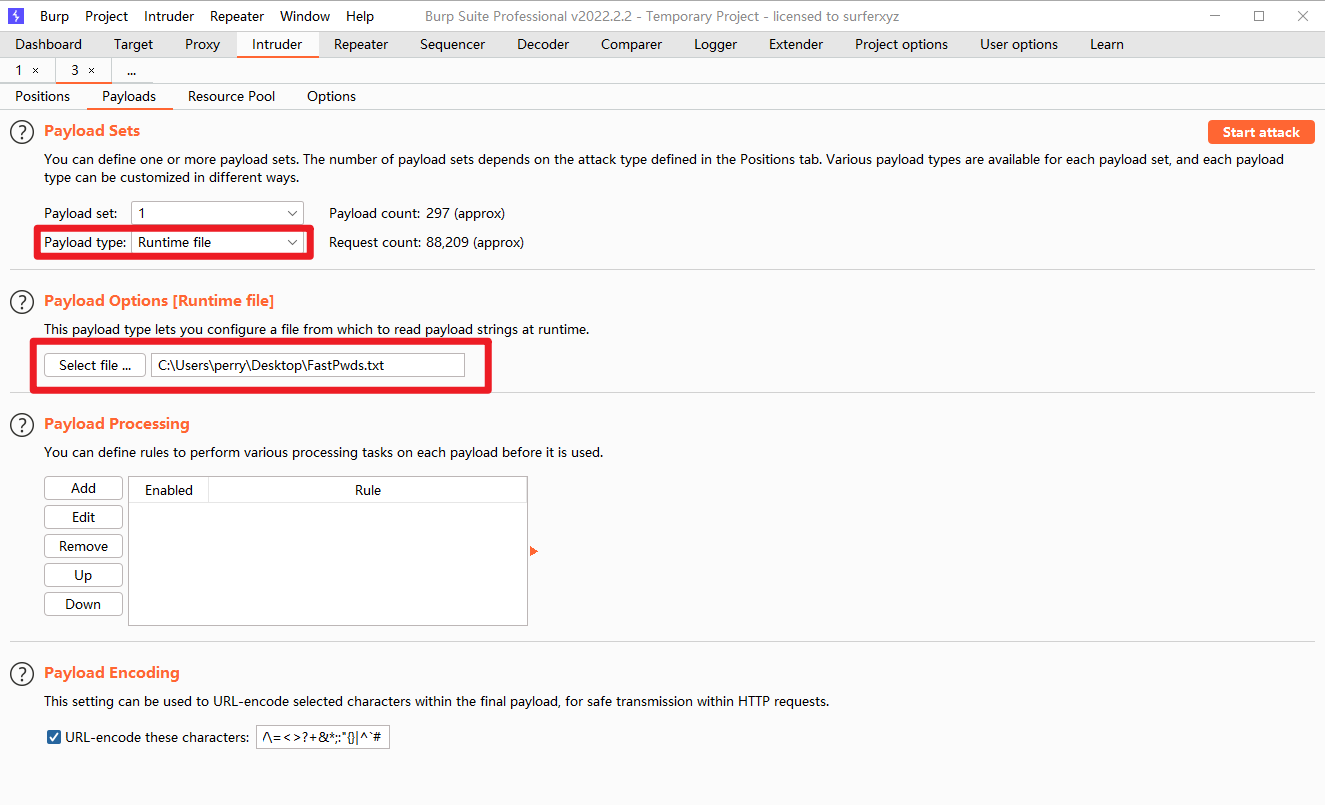The height and width of the screenshot is (805, 1325).
Task: Click the FastPwds.txt file path field
Action: click(x=307, y=365)
